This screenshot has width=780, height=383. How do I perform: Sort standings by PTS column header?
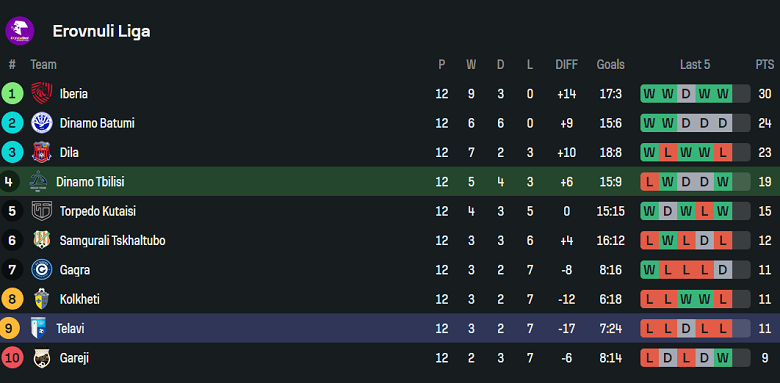coord(765,65)
